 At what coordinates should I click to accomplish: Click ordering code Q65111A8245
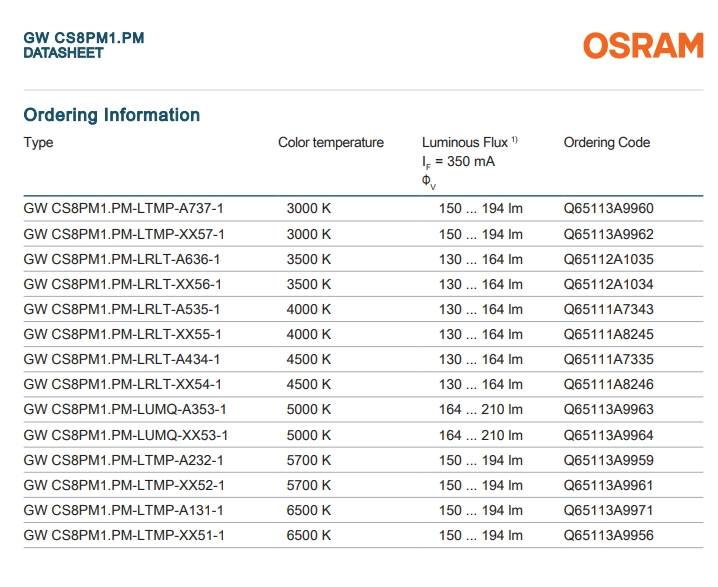(609, 334)
